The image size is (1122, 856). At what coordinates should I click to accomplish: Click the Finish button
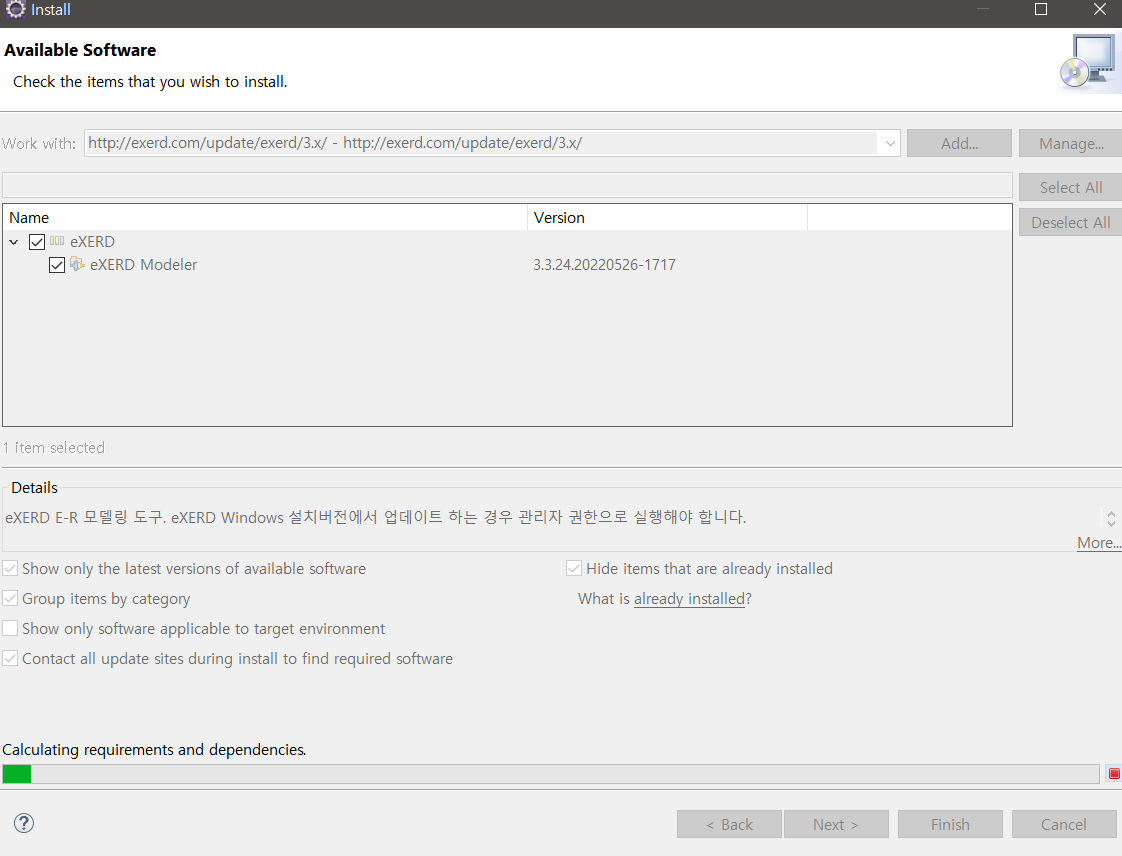(950, 825)
